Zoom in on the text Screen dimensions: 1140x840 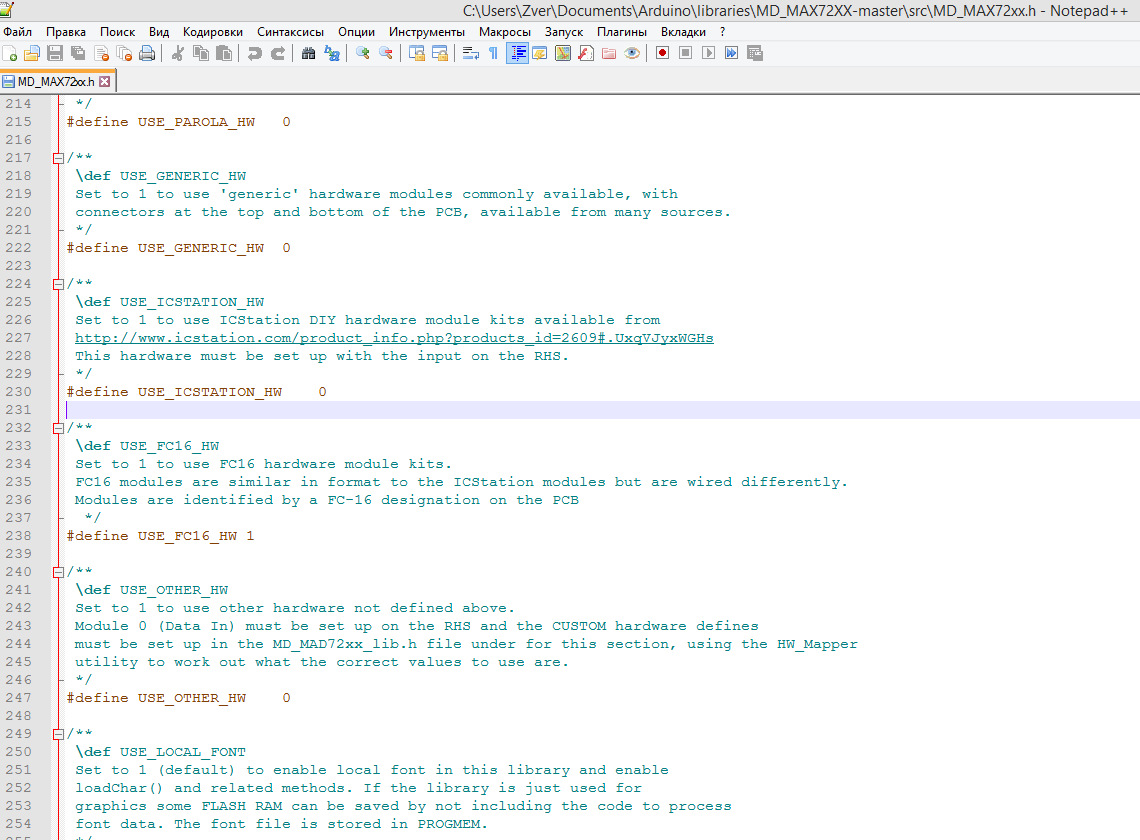click(x=362, y=53)
